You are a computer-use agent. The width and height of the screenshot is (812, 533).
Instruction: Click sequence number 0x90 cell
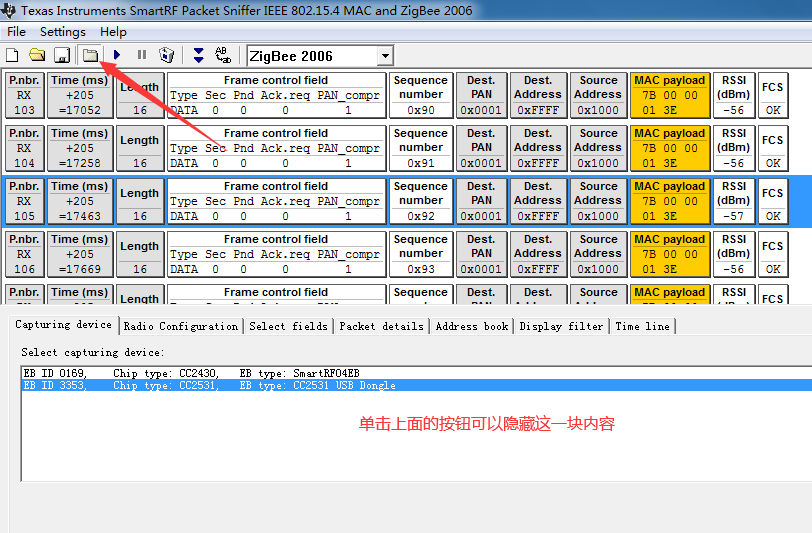coord(420,95)
